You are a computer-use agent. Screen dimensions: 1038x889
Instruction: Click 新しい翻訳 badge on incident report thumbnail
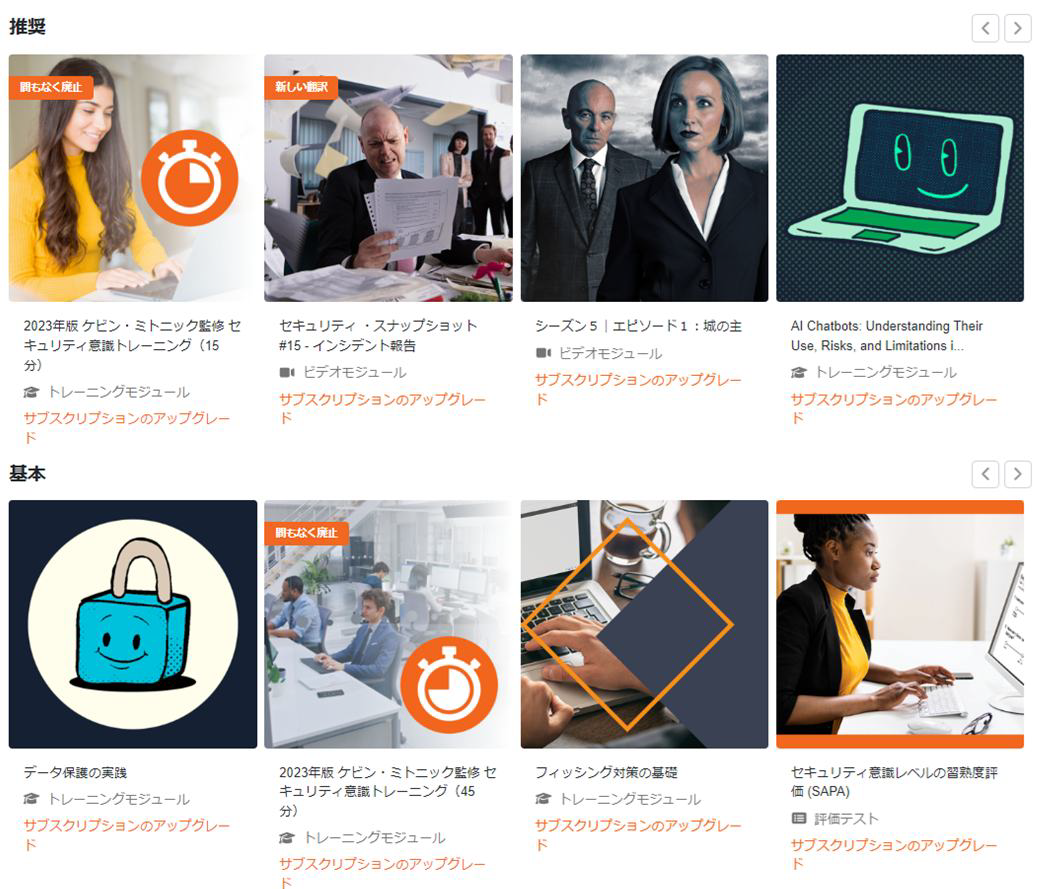[301, 87]
